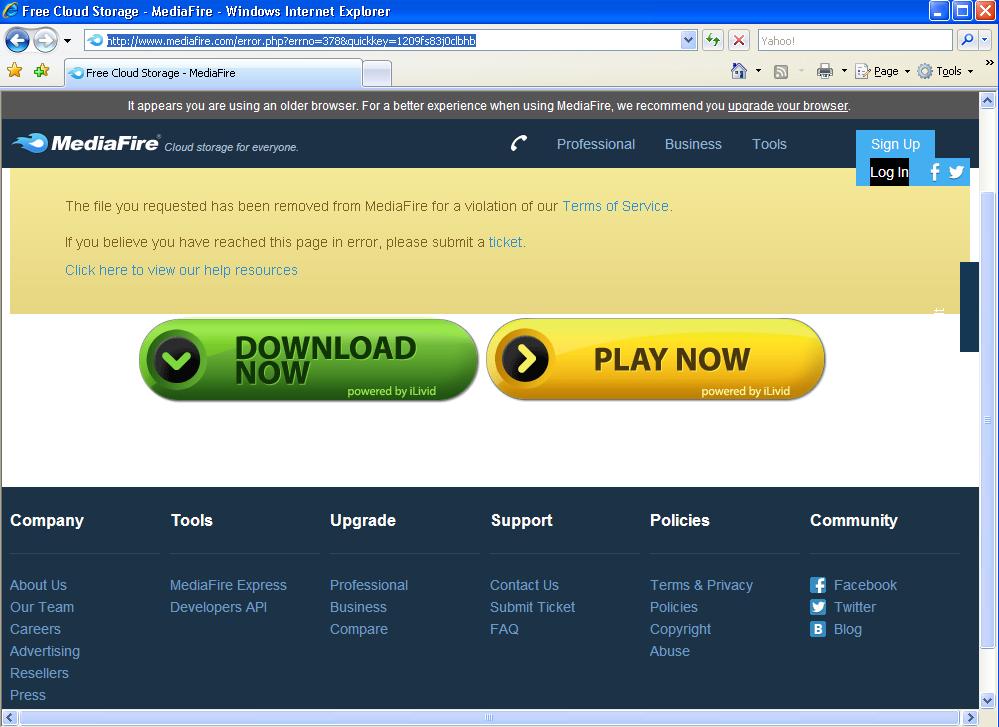
Task: Open the Favorites Center star icon
Action: coord(15,70)
